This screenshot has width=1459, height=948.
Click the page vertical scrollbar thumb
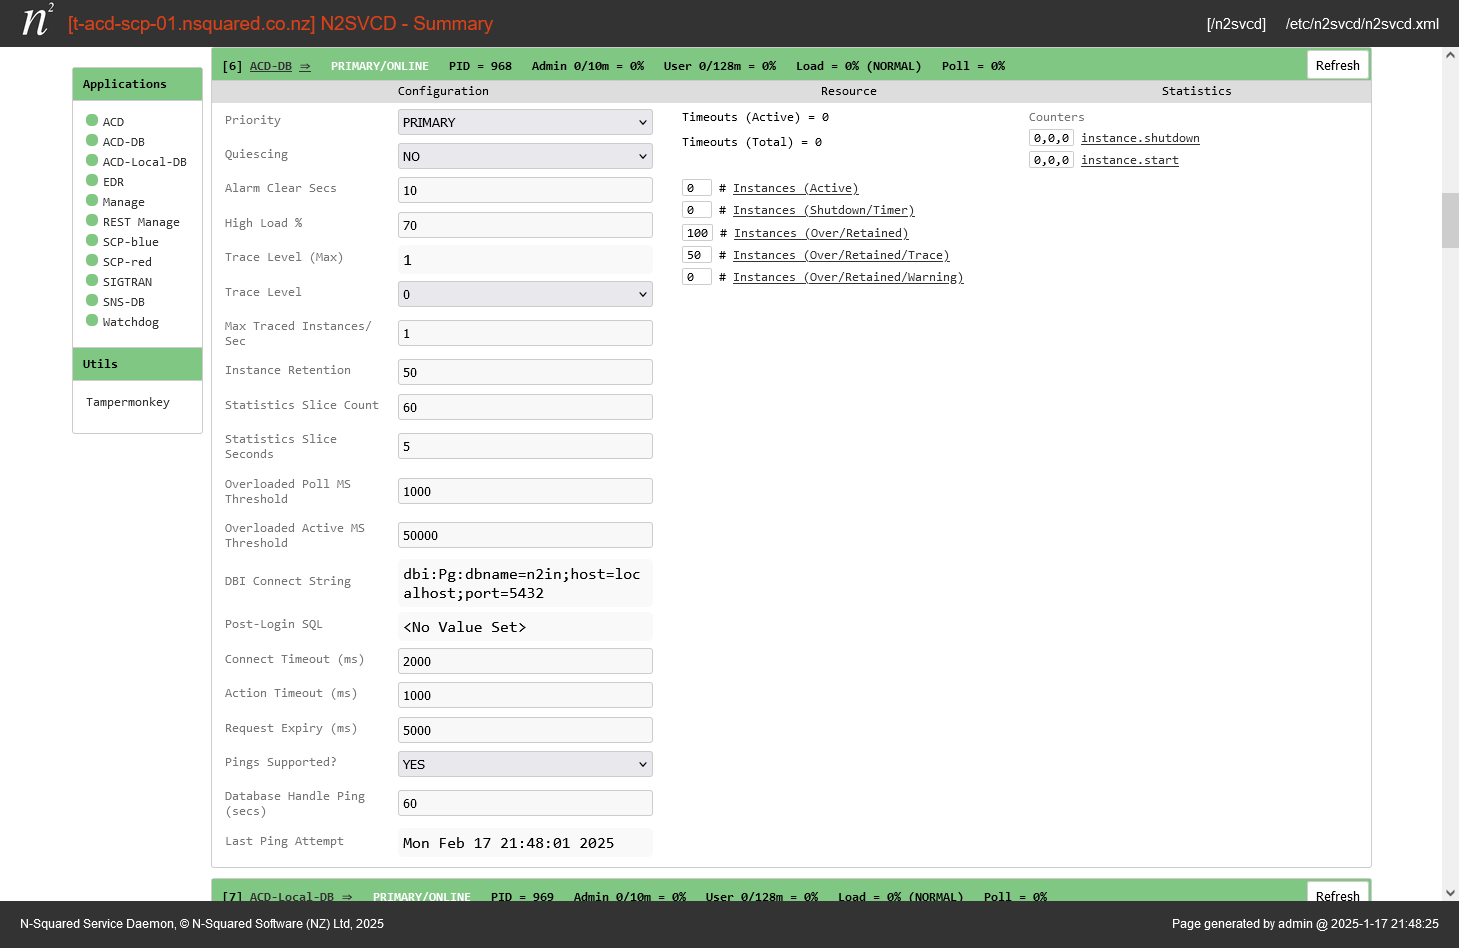tap(1450, 220)
